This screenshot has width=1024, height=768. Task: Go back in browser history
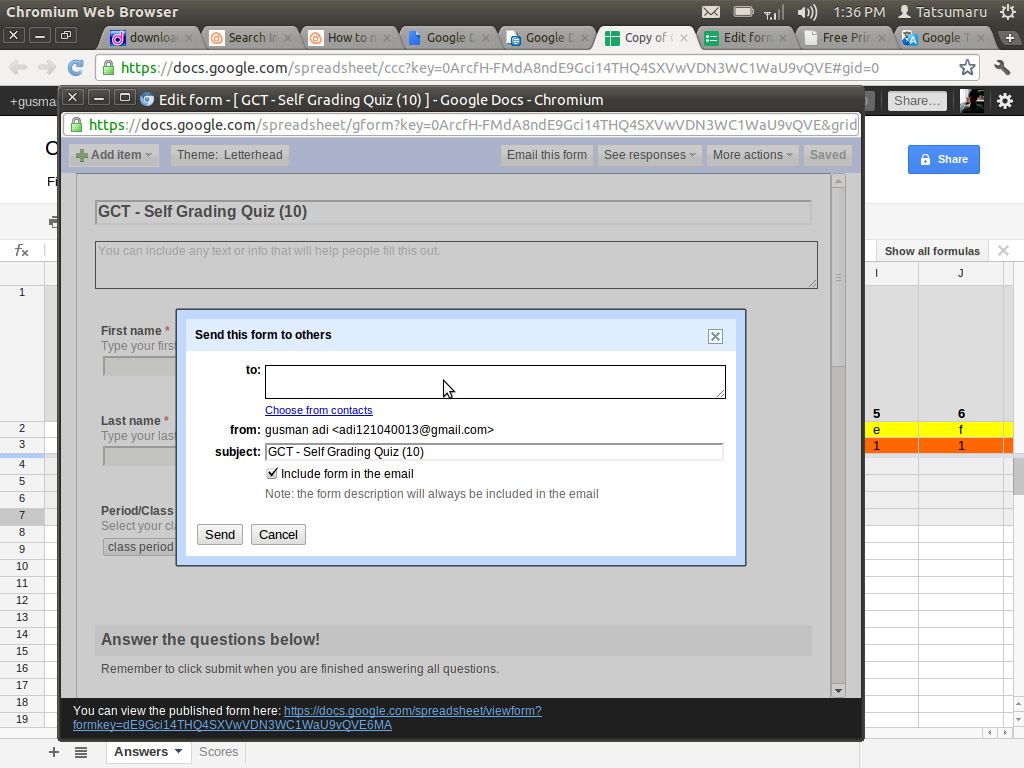tap(18, 67)
